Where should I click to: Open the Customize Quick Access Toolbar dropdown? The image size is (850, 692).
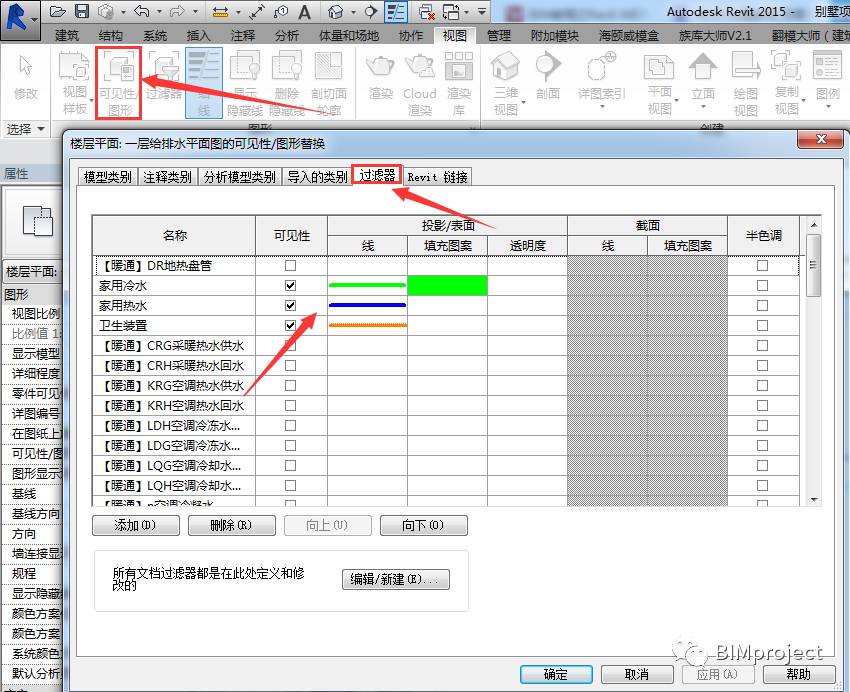[482, 12]
